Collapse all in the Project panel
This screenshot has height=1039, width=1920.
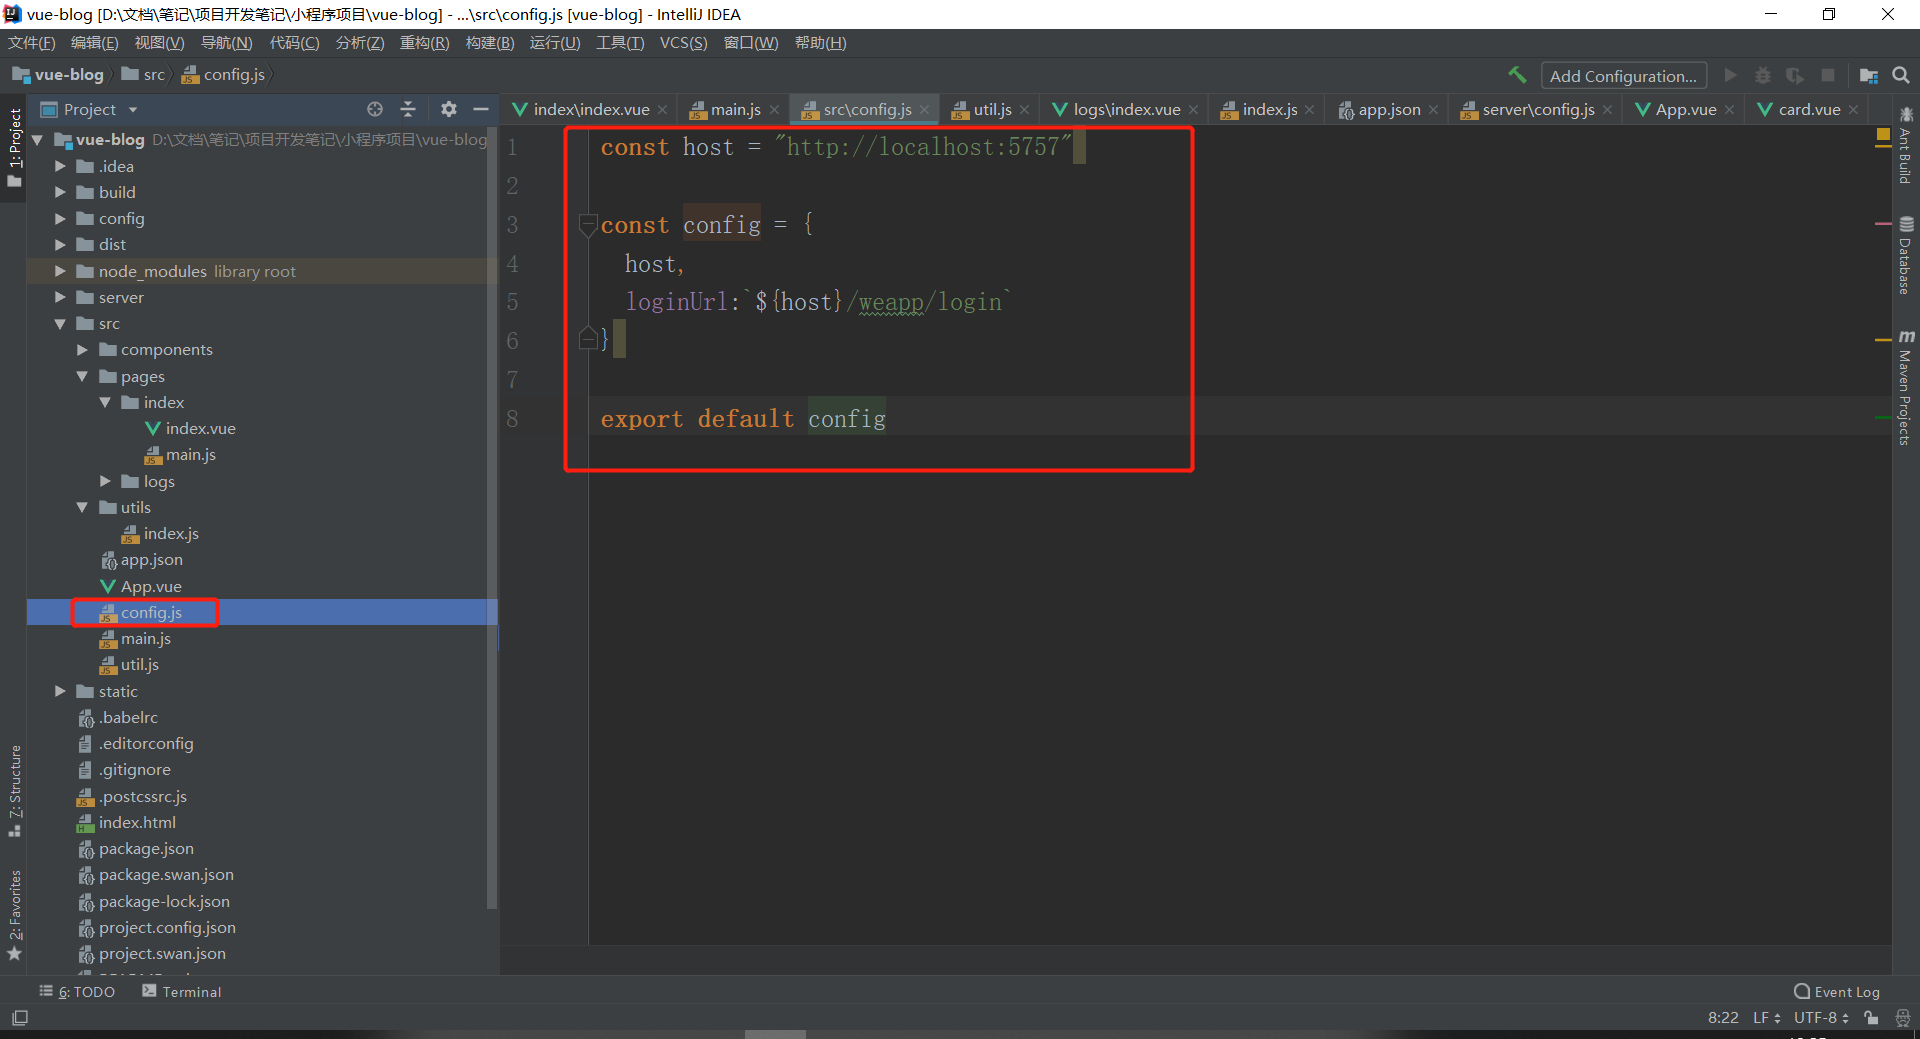point(408,109)
